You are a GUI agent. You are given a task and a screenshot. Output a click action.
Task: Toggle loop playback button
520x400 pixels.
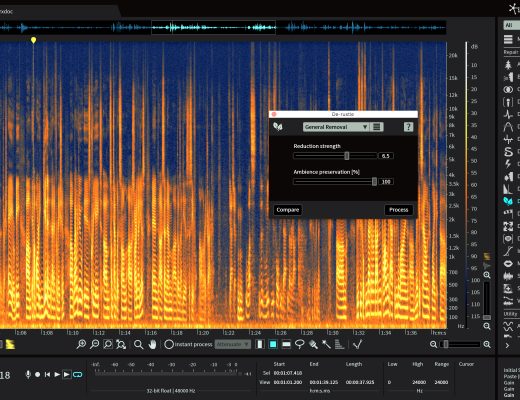coord(78,375)
